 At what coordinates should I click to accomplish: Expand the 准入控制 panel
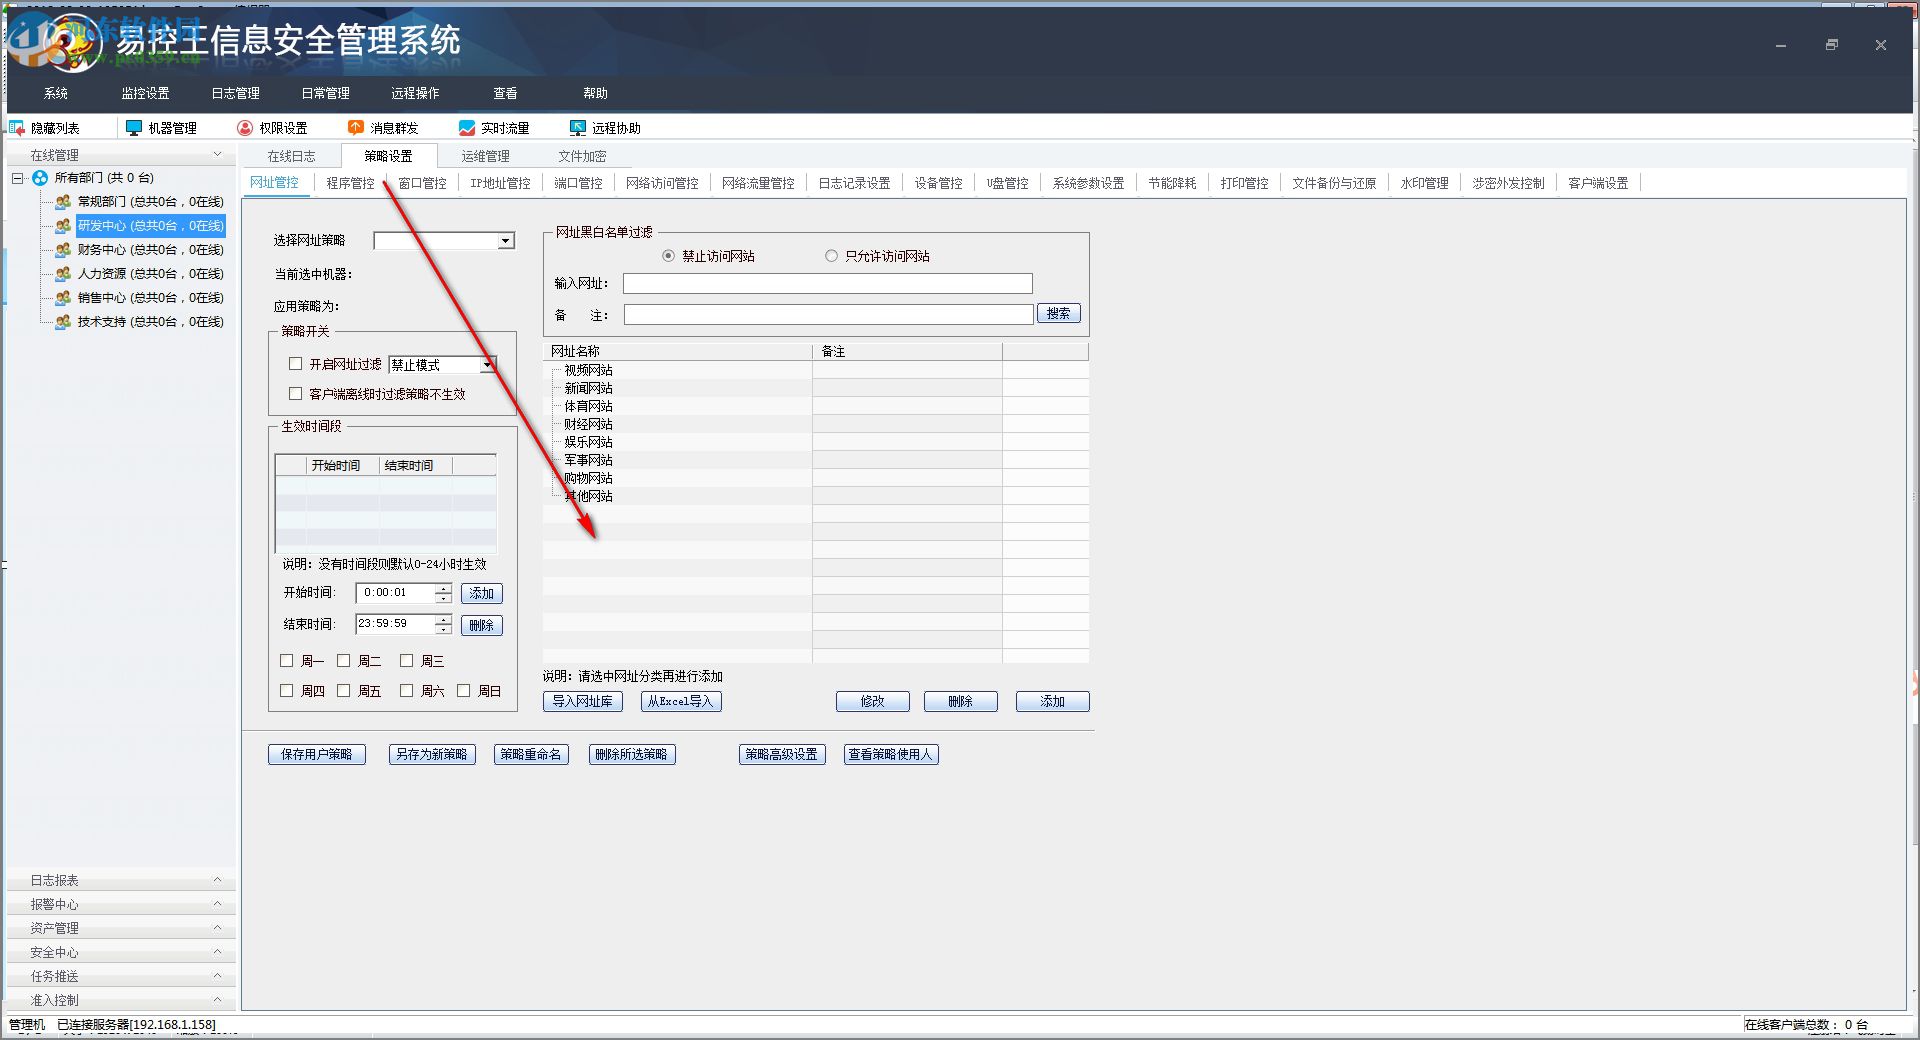coord(218,1000)
